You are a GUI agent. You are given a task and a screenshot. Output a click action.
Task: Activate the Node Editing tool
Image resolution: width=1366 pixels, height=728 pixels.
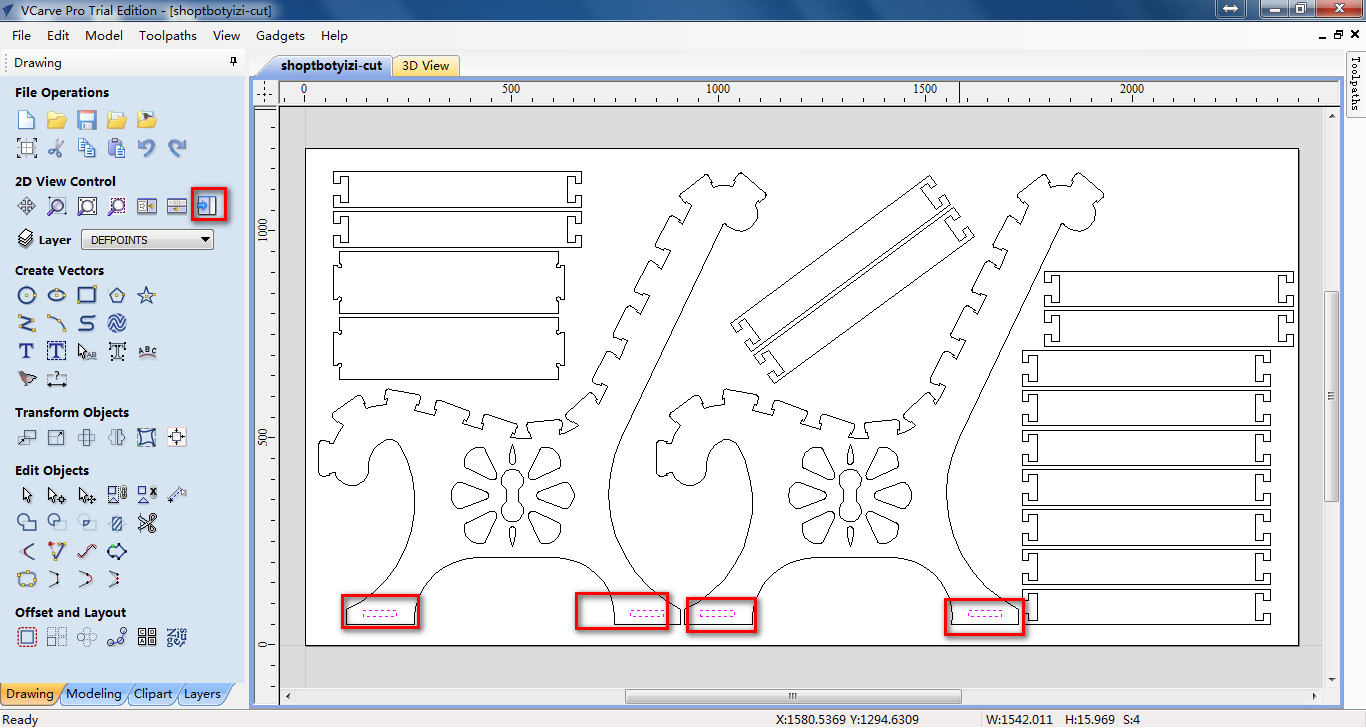point(57,495)
